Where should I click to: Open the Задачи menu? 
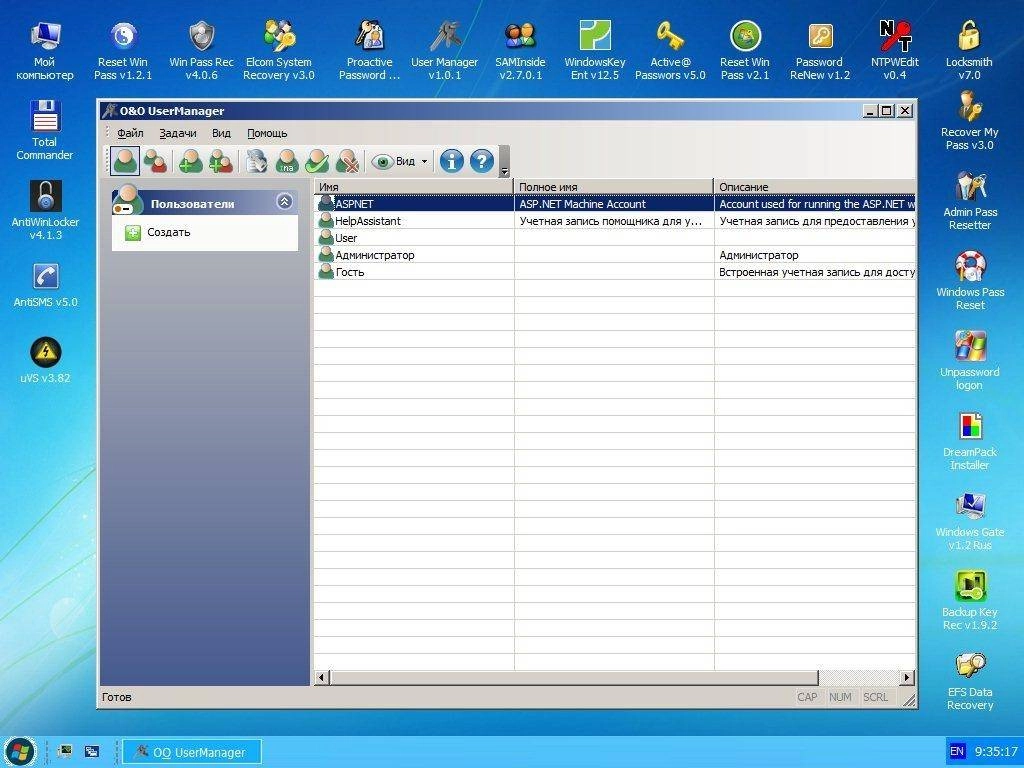(x=178, y=133)
